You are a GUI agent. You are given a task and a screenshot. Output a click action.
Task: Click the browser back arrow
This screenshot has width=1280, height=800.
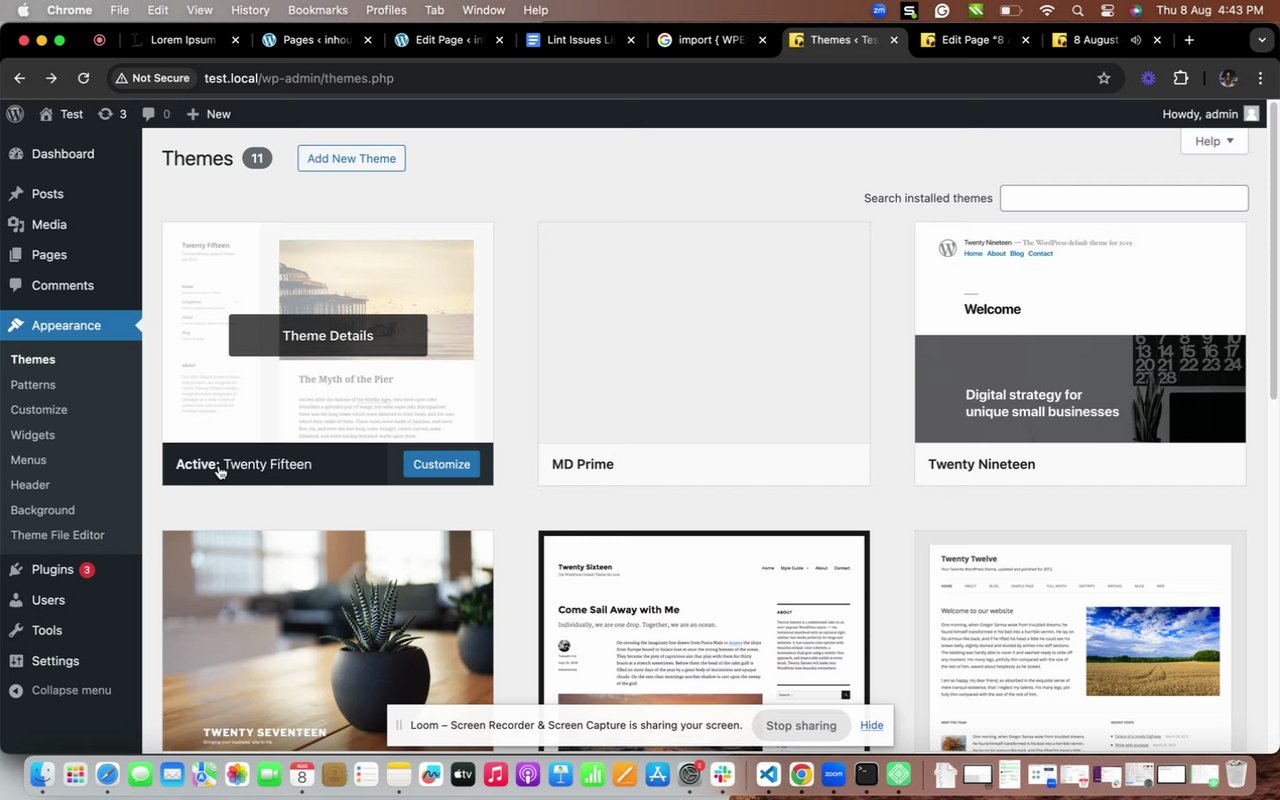(x=20, y=78)
